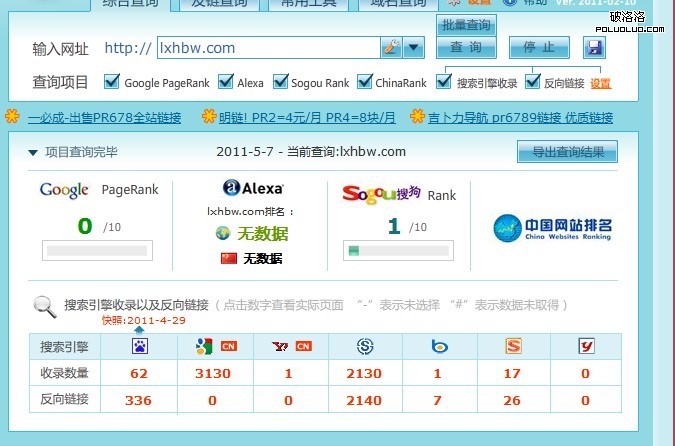Open the 设置 link beside 反向链接
The height and width of the screenshot is (446, 675).
tap(600, 84)
